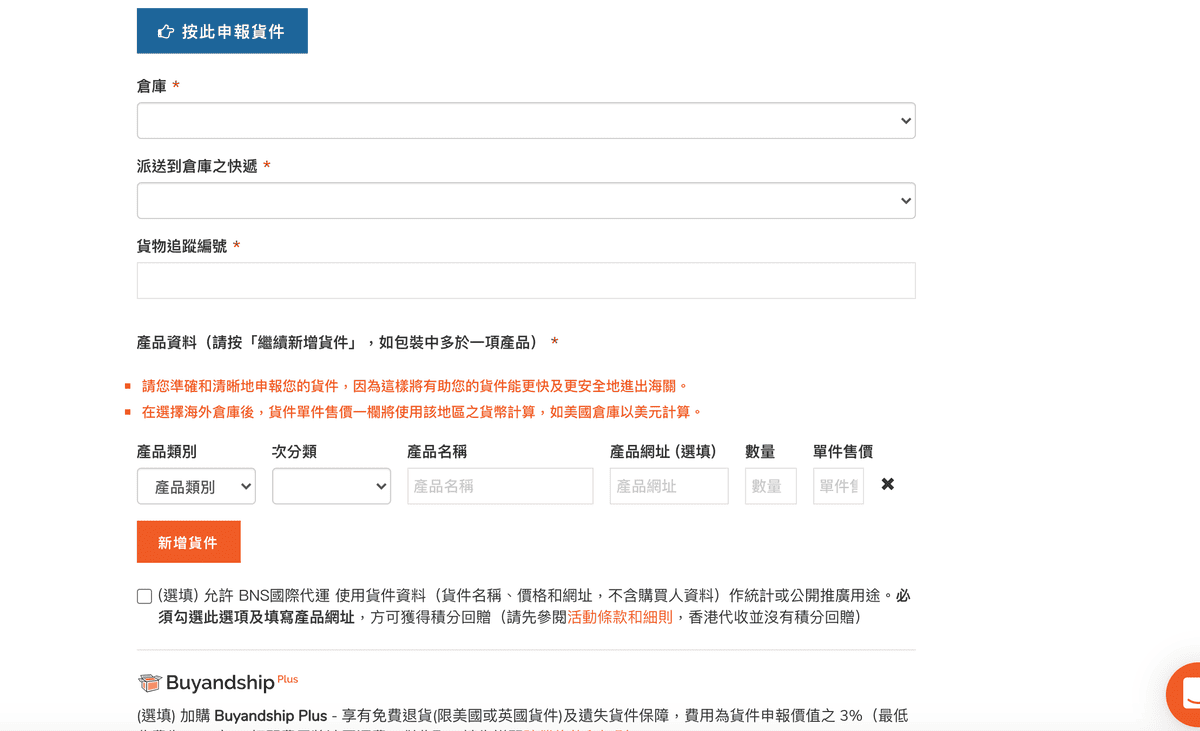1200x731 pixels.
Task: Tick the BNS國際代運 data usage consent checkbox
Action: point(144,596)
